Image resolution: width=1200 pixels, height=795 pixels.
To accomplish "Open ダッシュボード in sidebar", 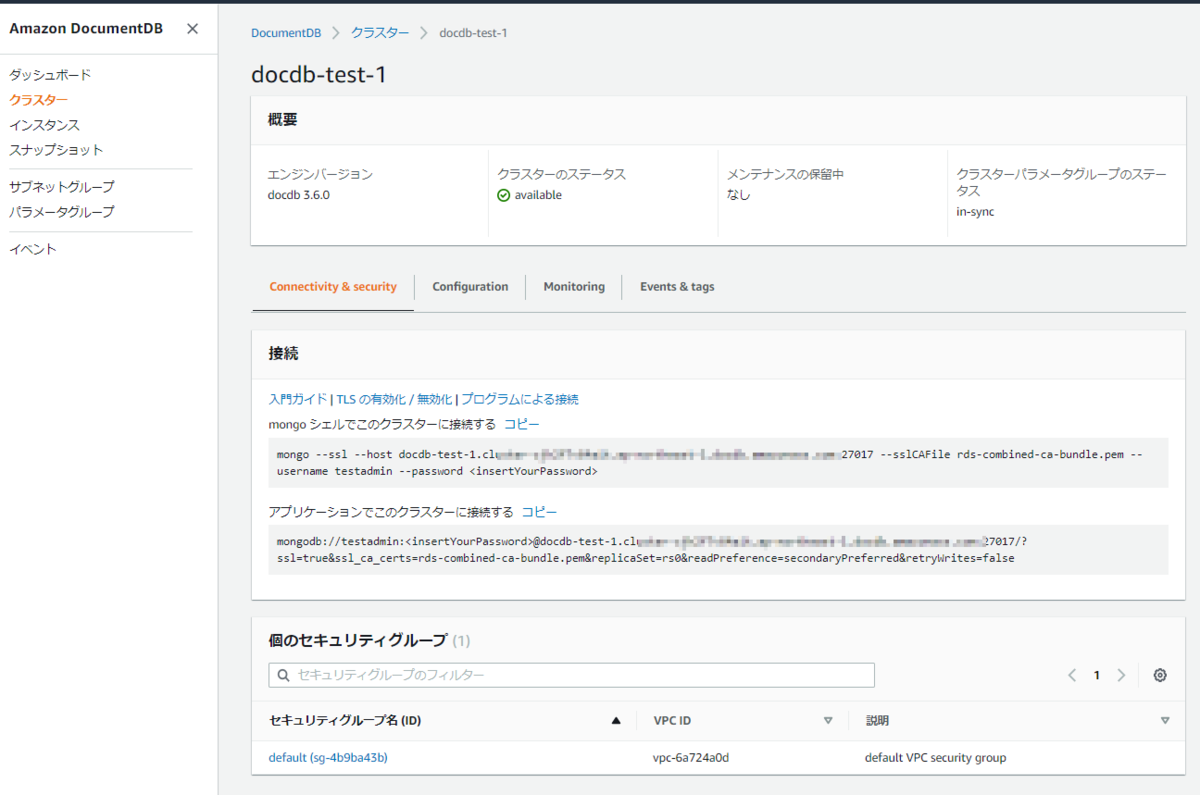I will (50, 75).
